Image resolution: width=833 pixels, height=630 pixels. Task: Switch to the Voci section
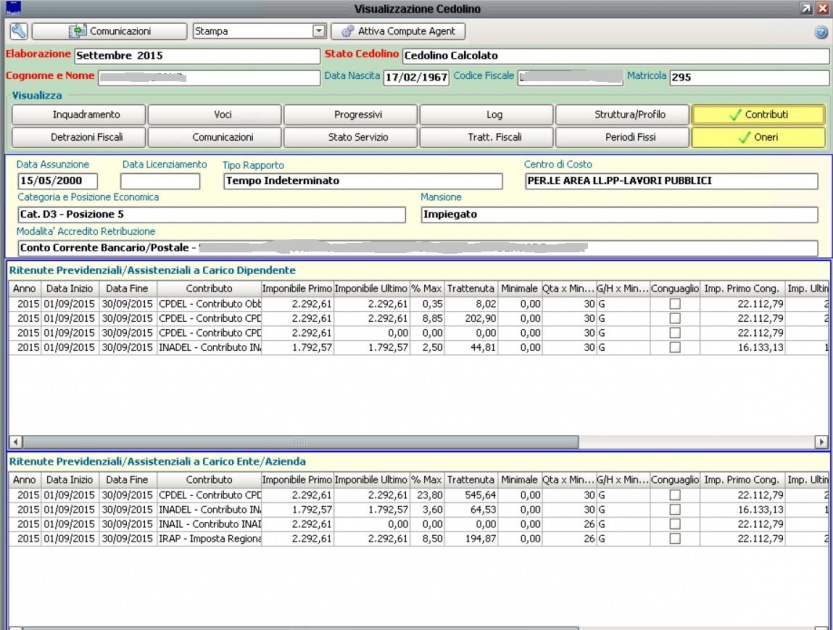215,115
